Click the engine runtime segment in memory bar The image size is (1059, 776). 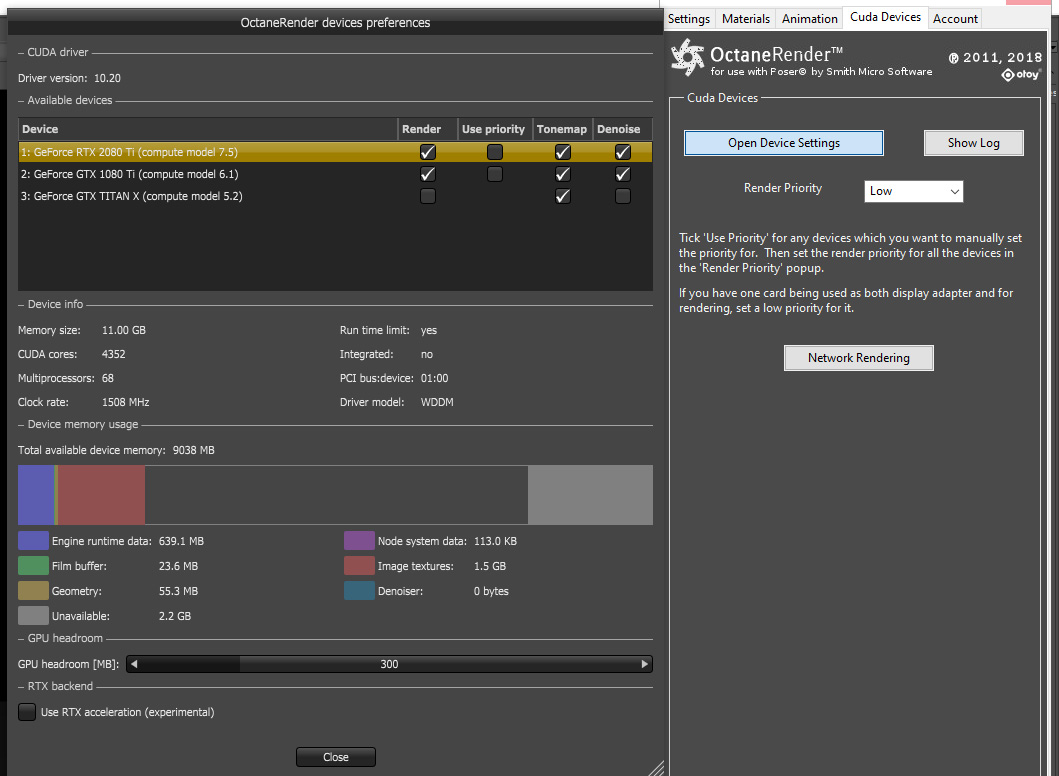[36, 494]
